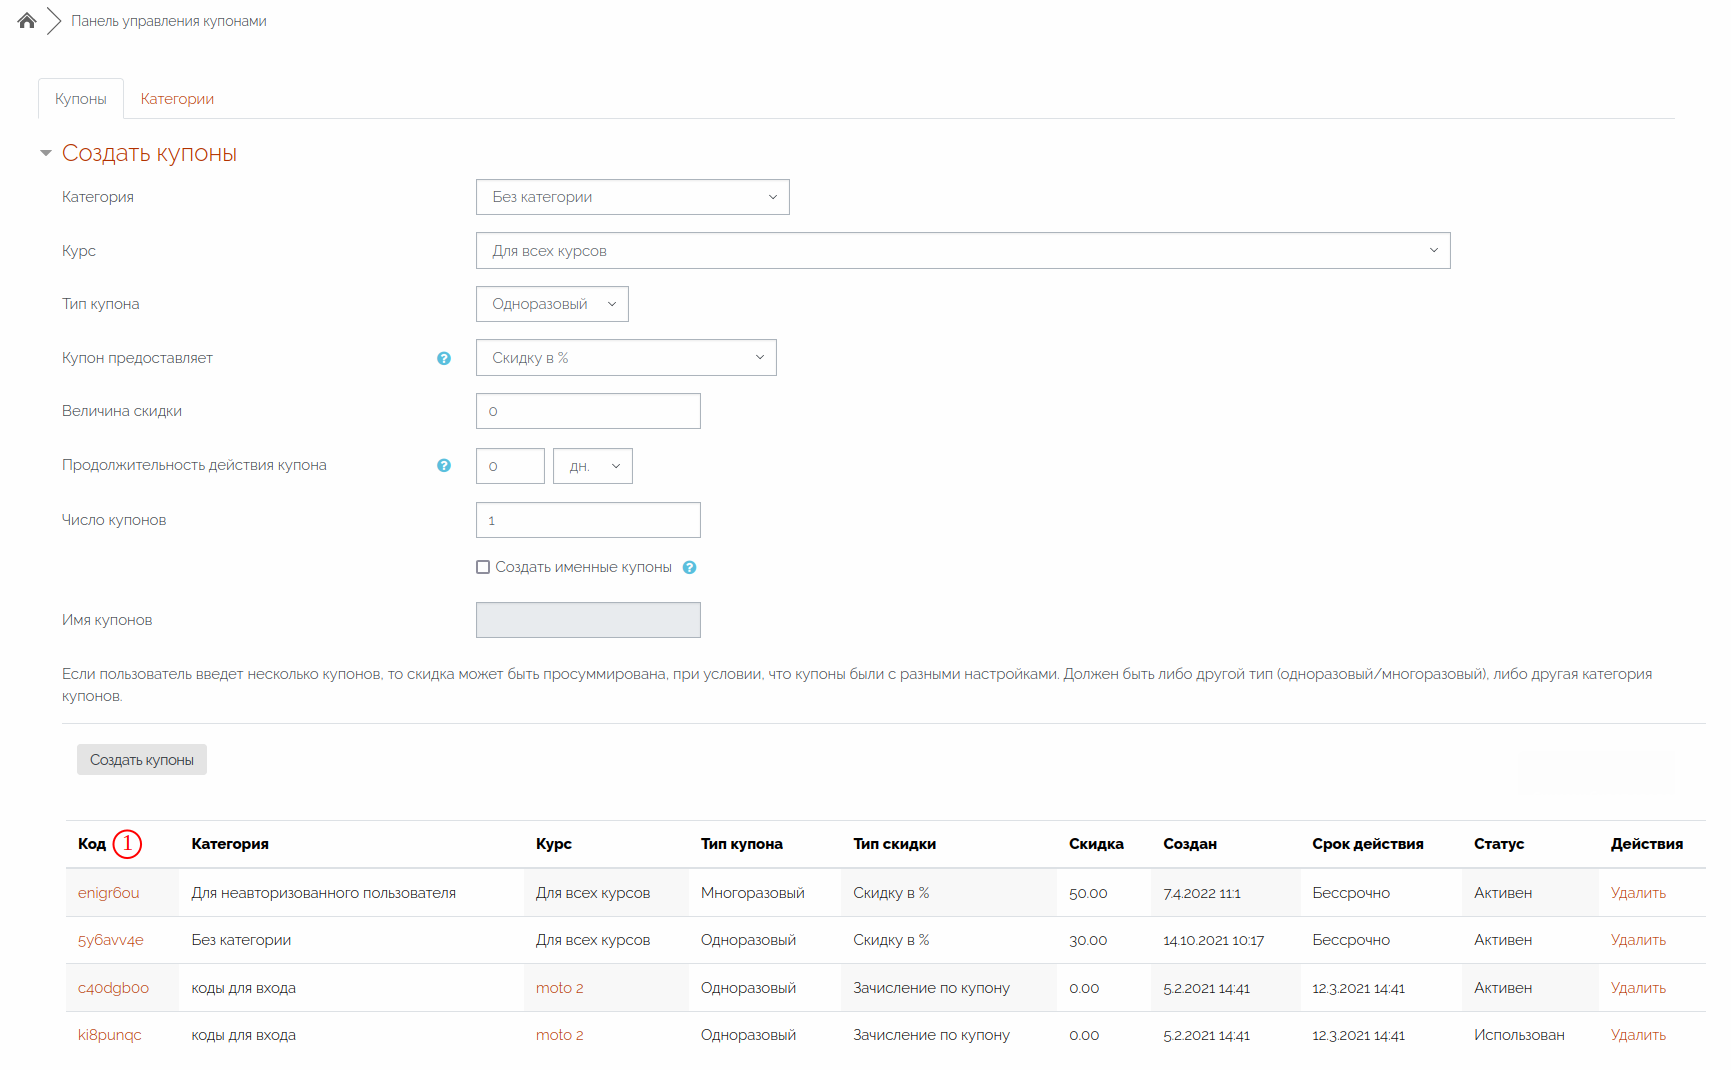Image resolution: width=1731 pixels, height=1070 pixels.
Task: Collapse the 'Создать купоны' section
Action: (46, 153)
